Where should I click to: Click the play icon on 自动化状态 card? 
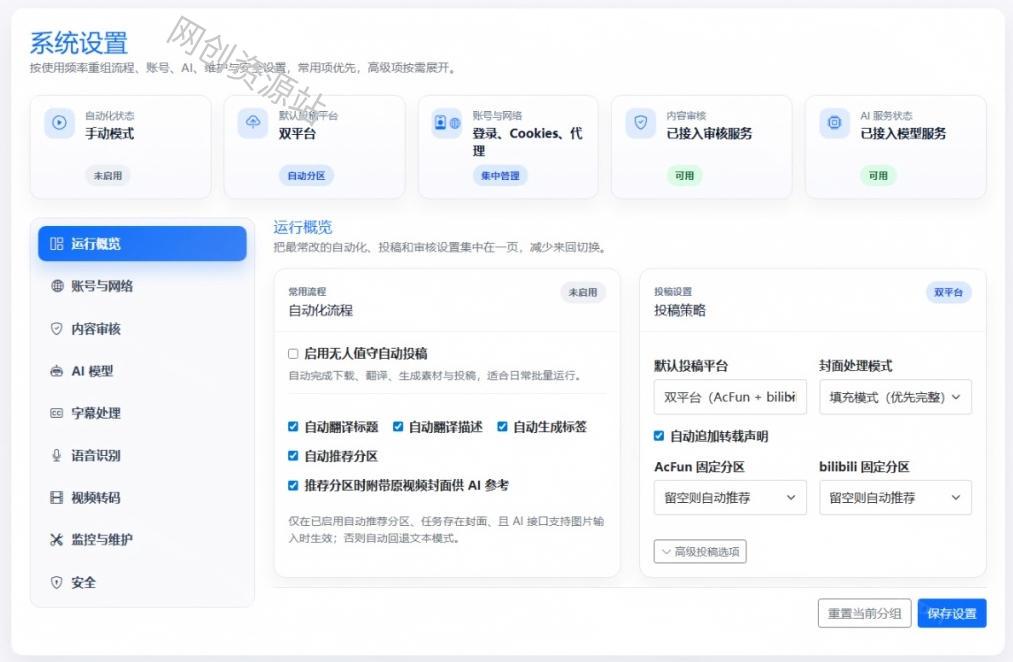click(59, 122)
